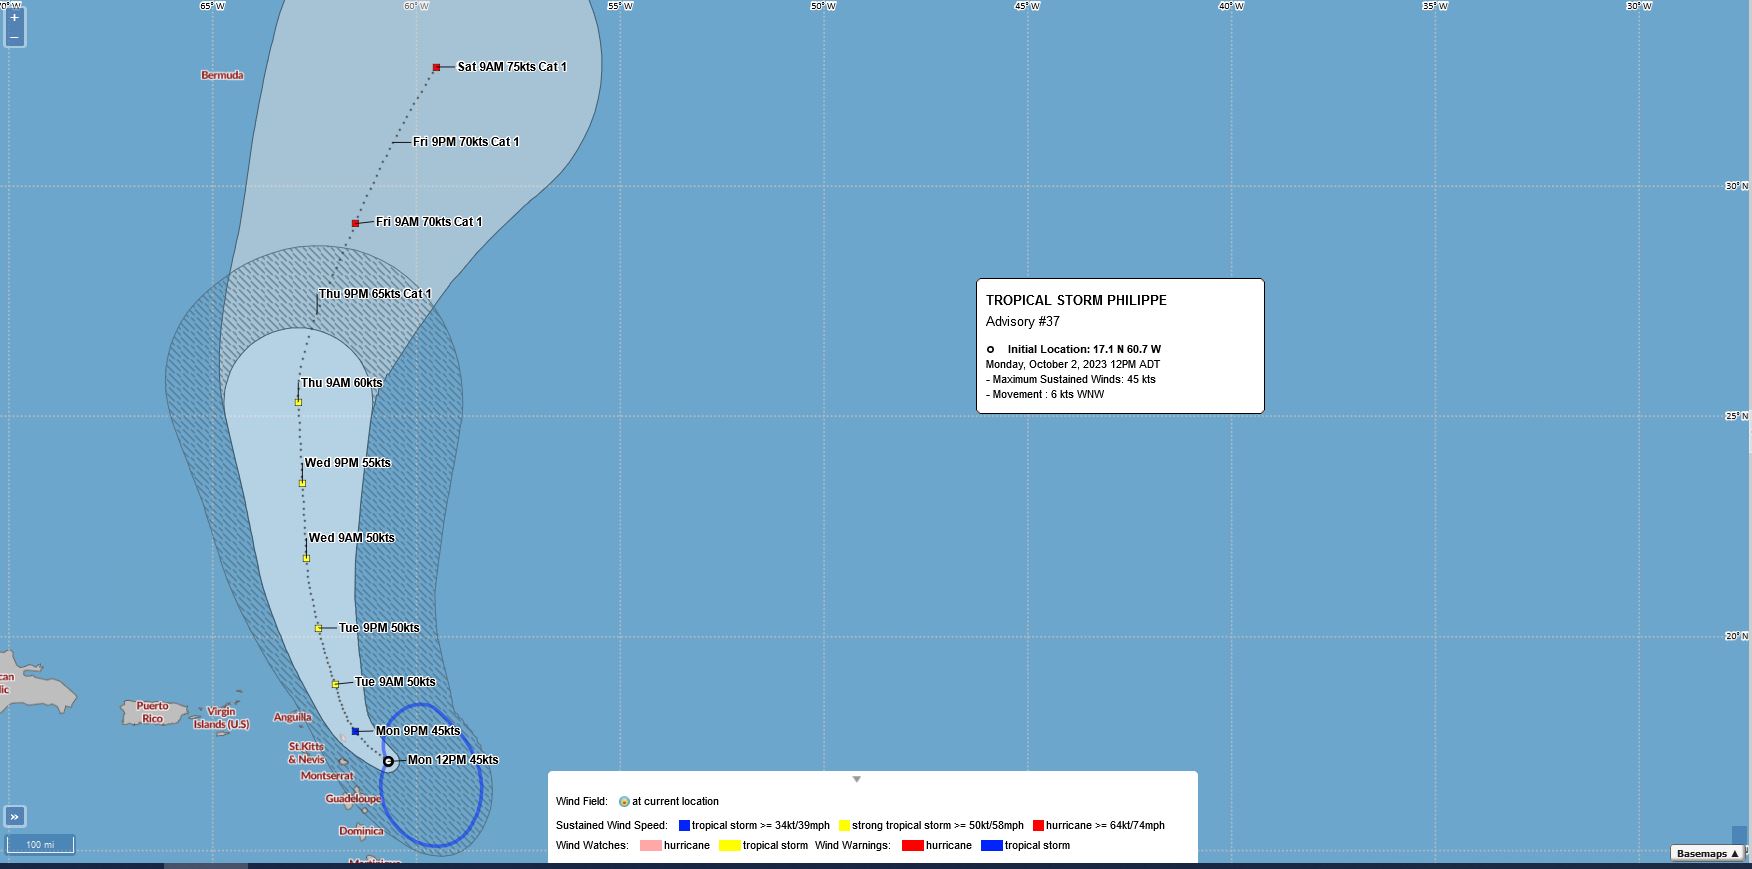Click the 55° W longitude label
The width and height of the screenshot is (1752, 869).
pyautogui.click(x=620, y=6)
